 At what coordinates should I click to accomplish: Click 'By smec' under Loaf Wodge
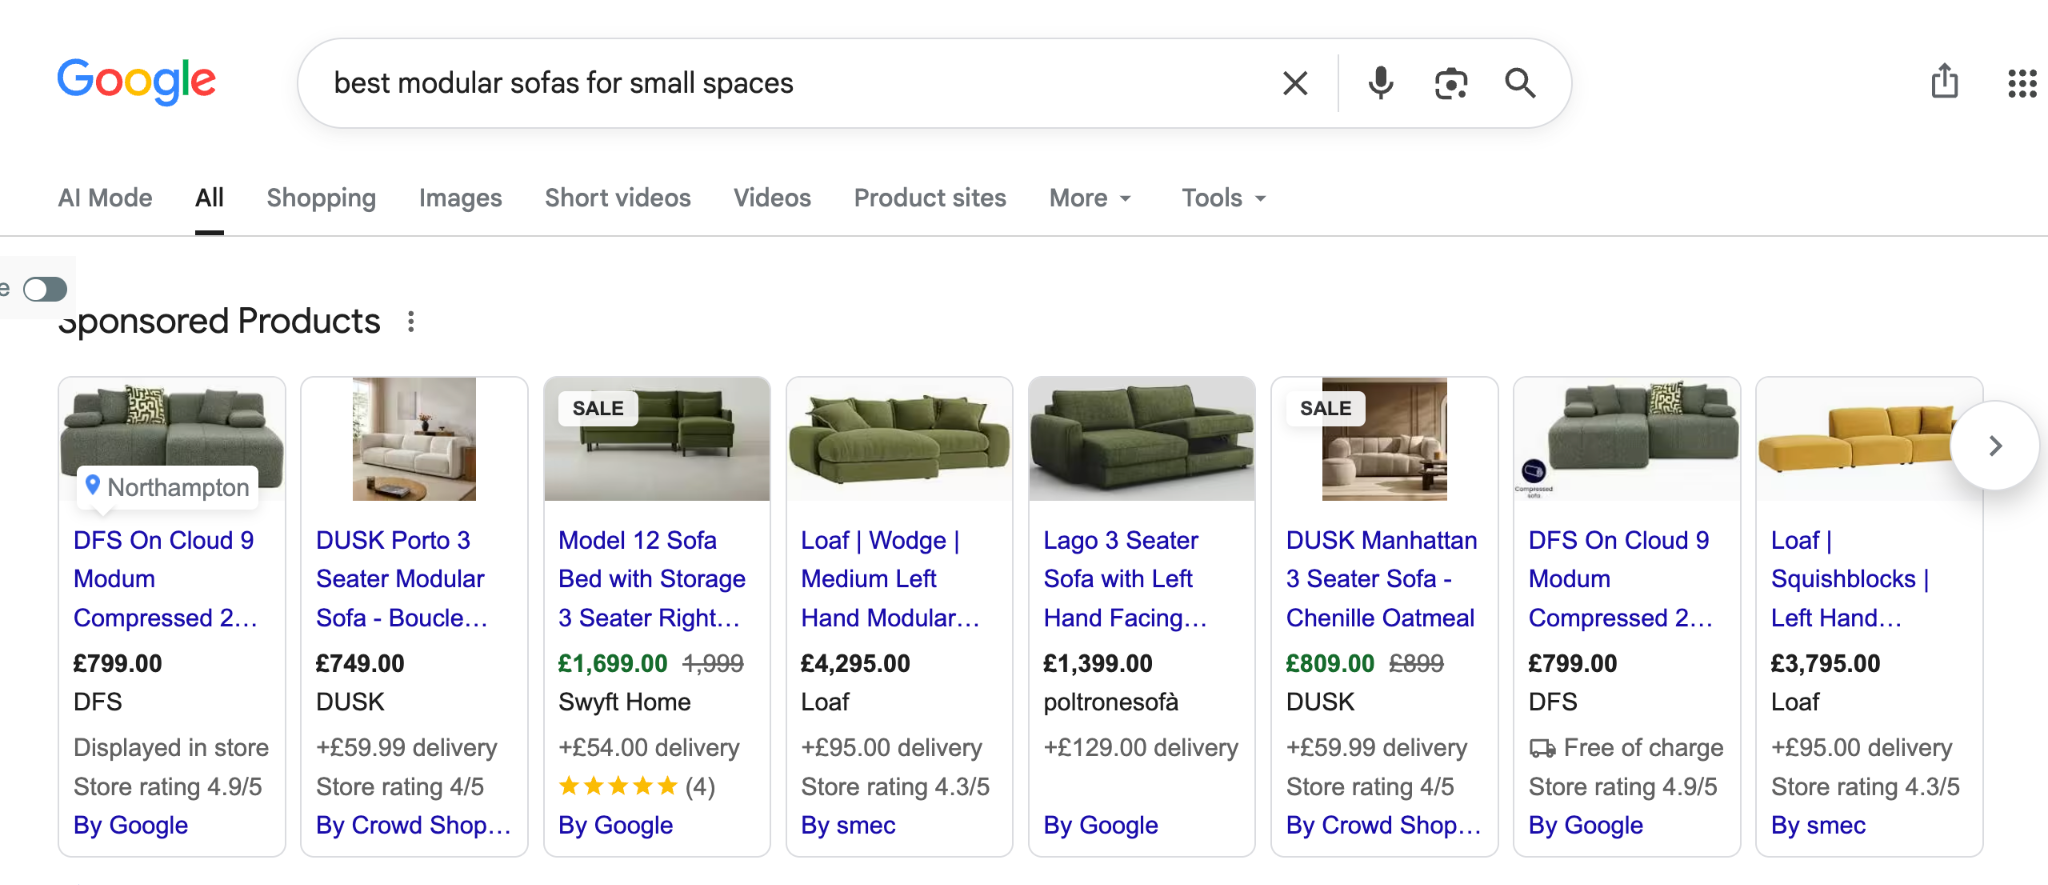[848, 825]
